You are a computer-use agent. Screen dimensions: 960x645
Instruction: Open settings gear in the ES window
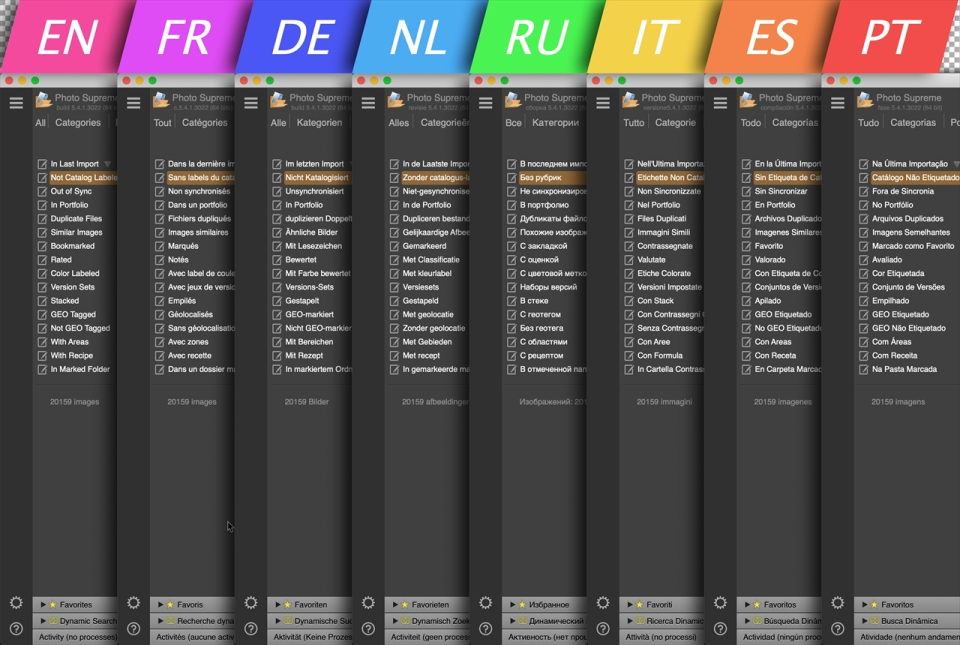point(720,603)
